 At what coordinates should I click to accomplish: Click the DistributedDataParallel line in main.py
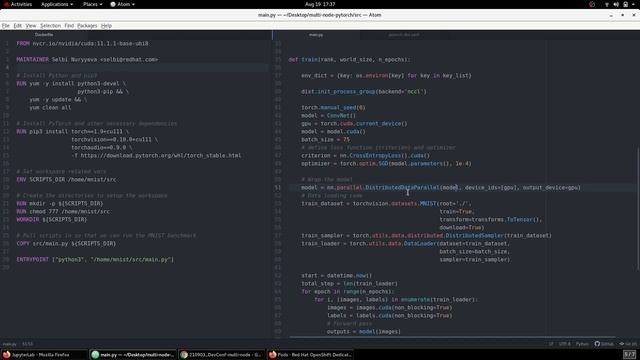click(441, 187)
